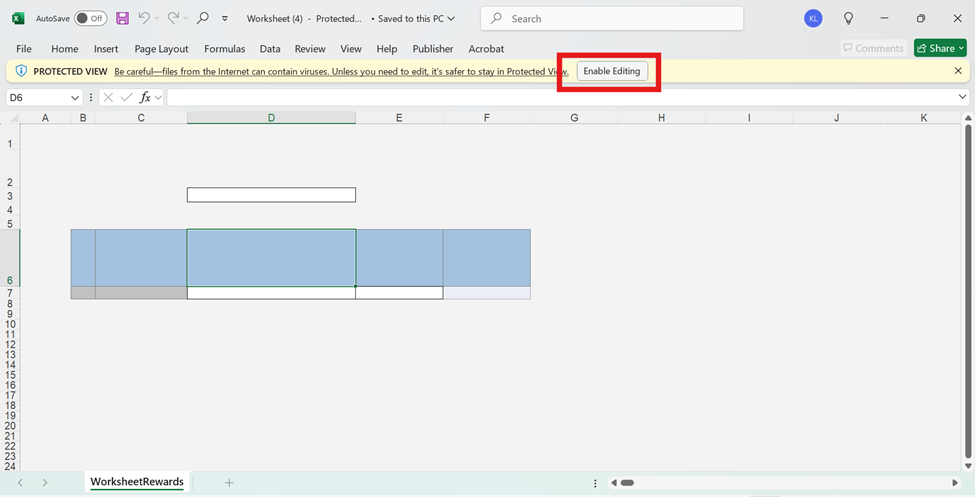Toggle the AutoSave switch
The width and height of the screenshot is (975, 497).
pyautogui.click(x=90, y=18)
